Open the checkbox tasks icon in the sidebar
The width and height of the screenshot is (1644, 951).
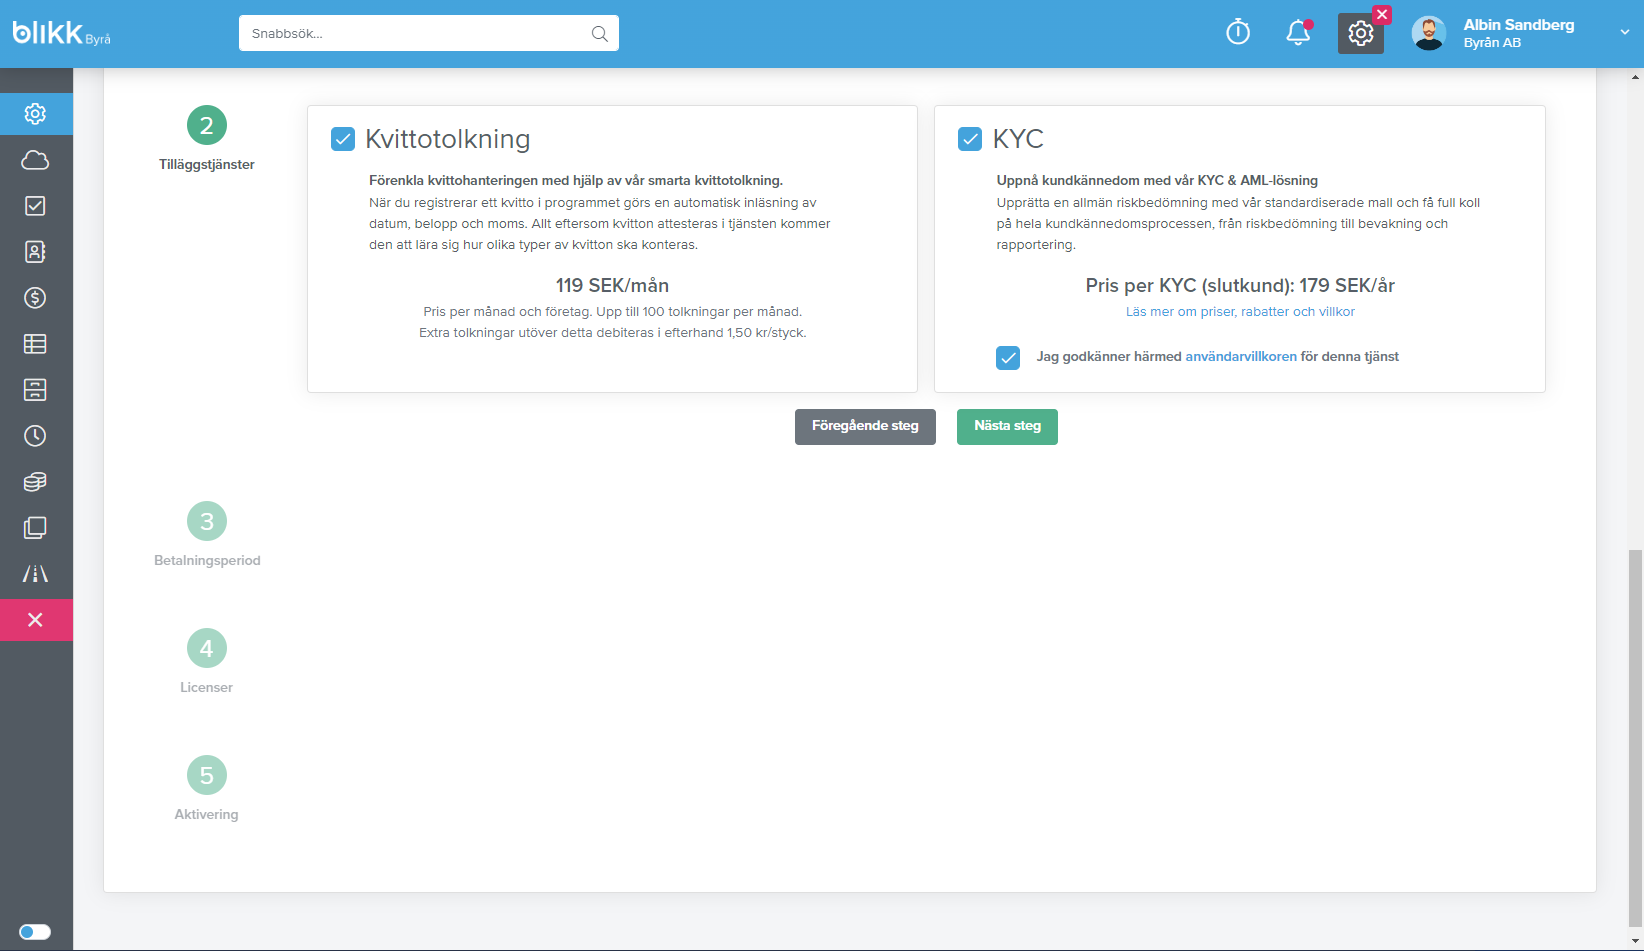tap(35, 206)
